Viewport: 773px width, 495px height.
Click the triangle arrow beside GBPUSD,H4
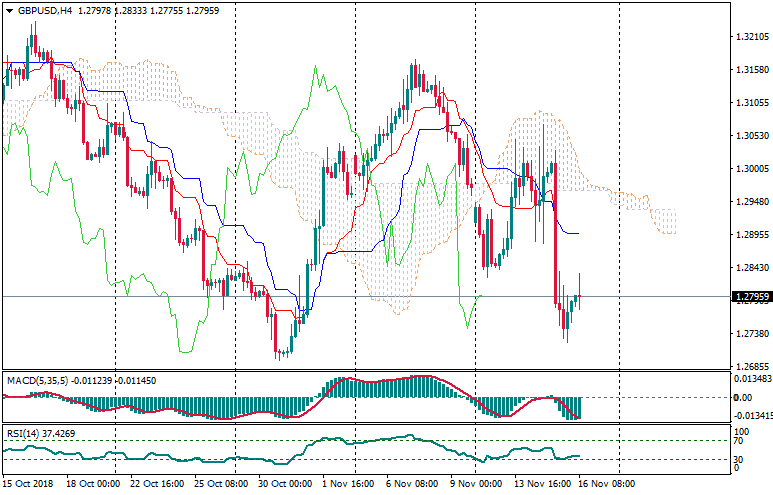(9, 10)
